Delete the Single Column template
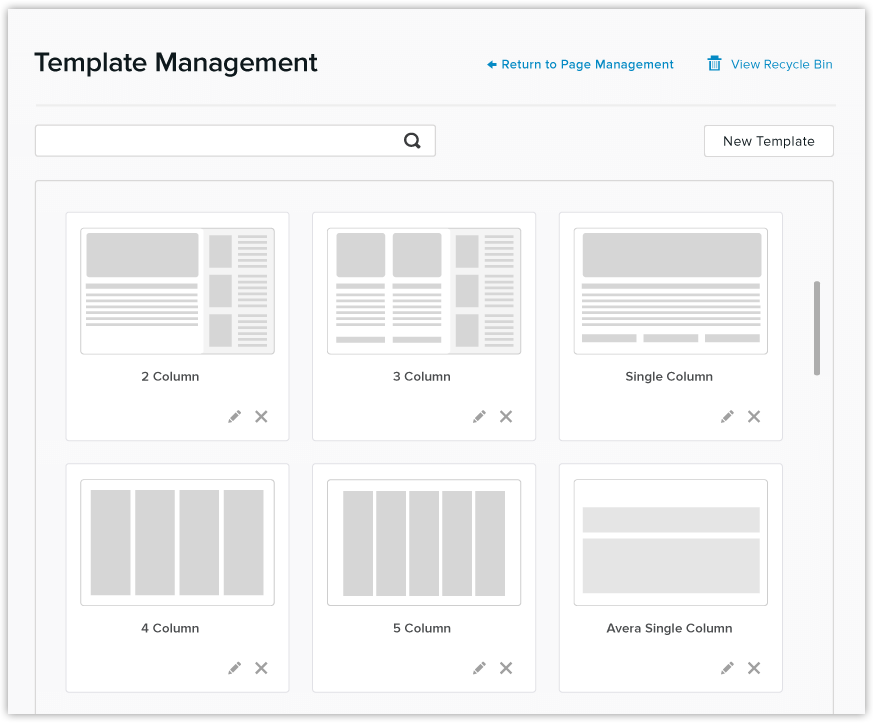The height and width of the screenshot is (723, 873). (754, 416)
